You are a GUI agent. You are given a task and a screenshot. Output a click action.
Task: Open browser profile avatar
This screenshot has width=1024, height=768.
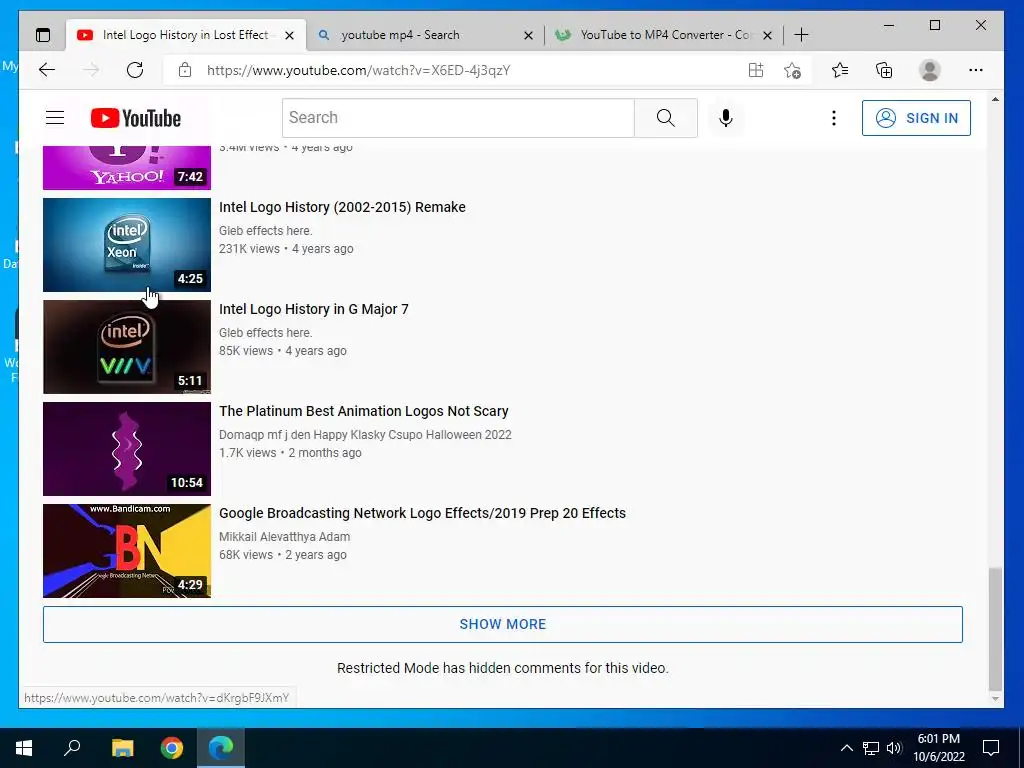tap(929, 70)
